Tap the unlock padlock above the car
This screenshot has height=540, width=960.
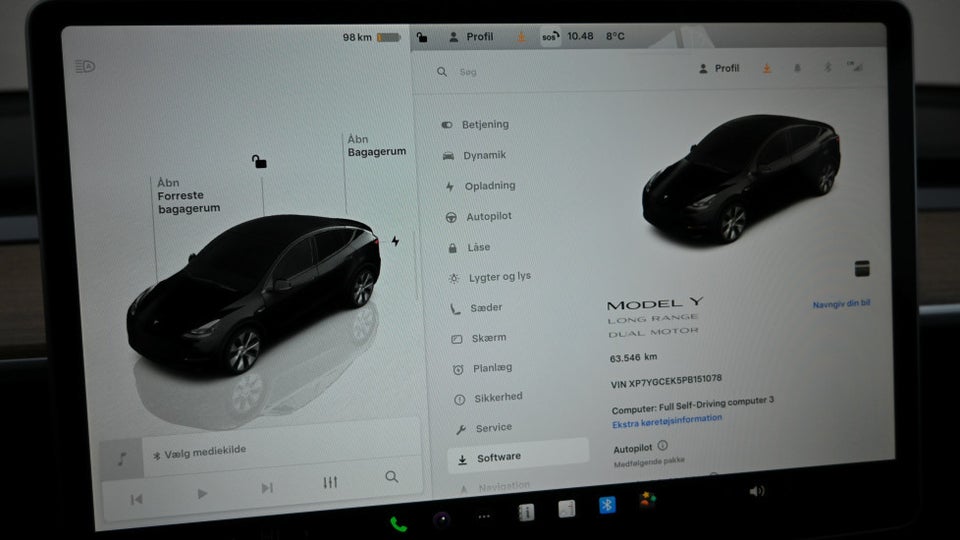[259, 162]
